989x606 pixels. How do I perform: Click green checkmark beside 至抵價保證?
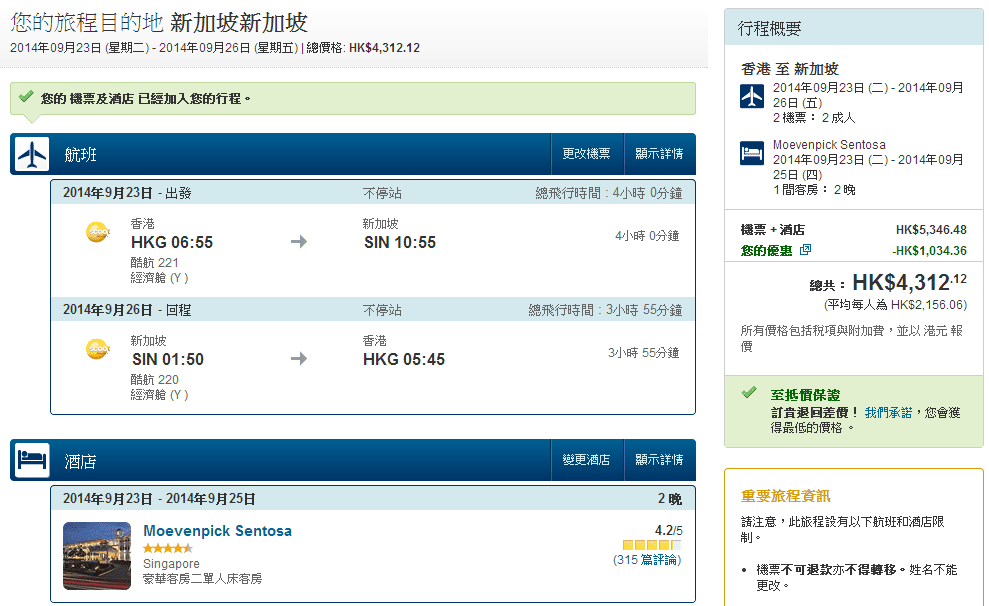point(749,393)
